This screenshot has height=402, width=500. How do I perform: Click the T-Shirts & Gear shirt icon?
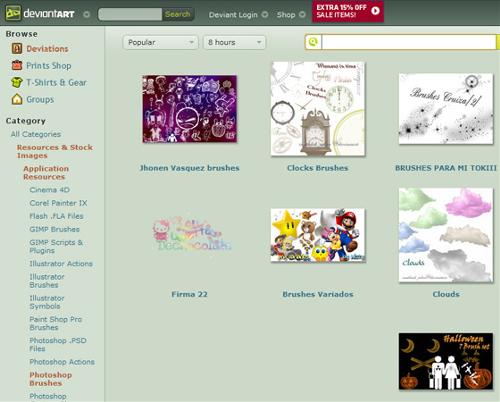point(17,82)
